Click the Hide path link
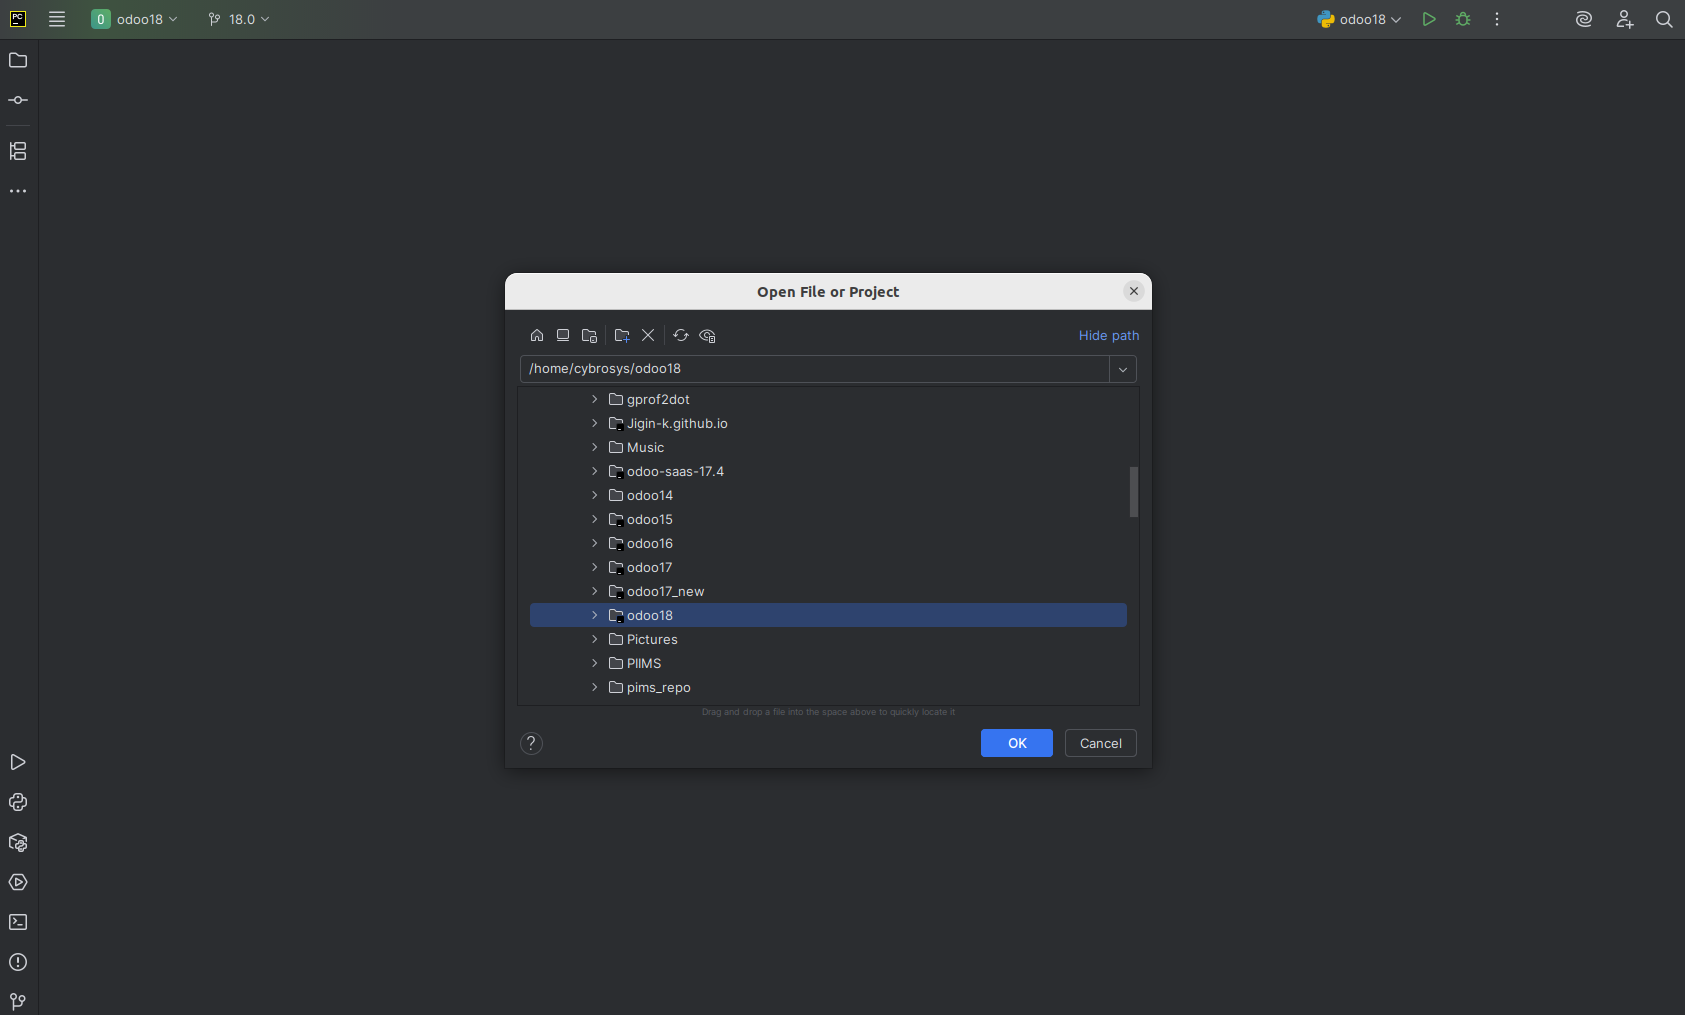The image size is (1685, 1015). tap(1109, 335)
